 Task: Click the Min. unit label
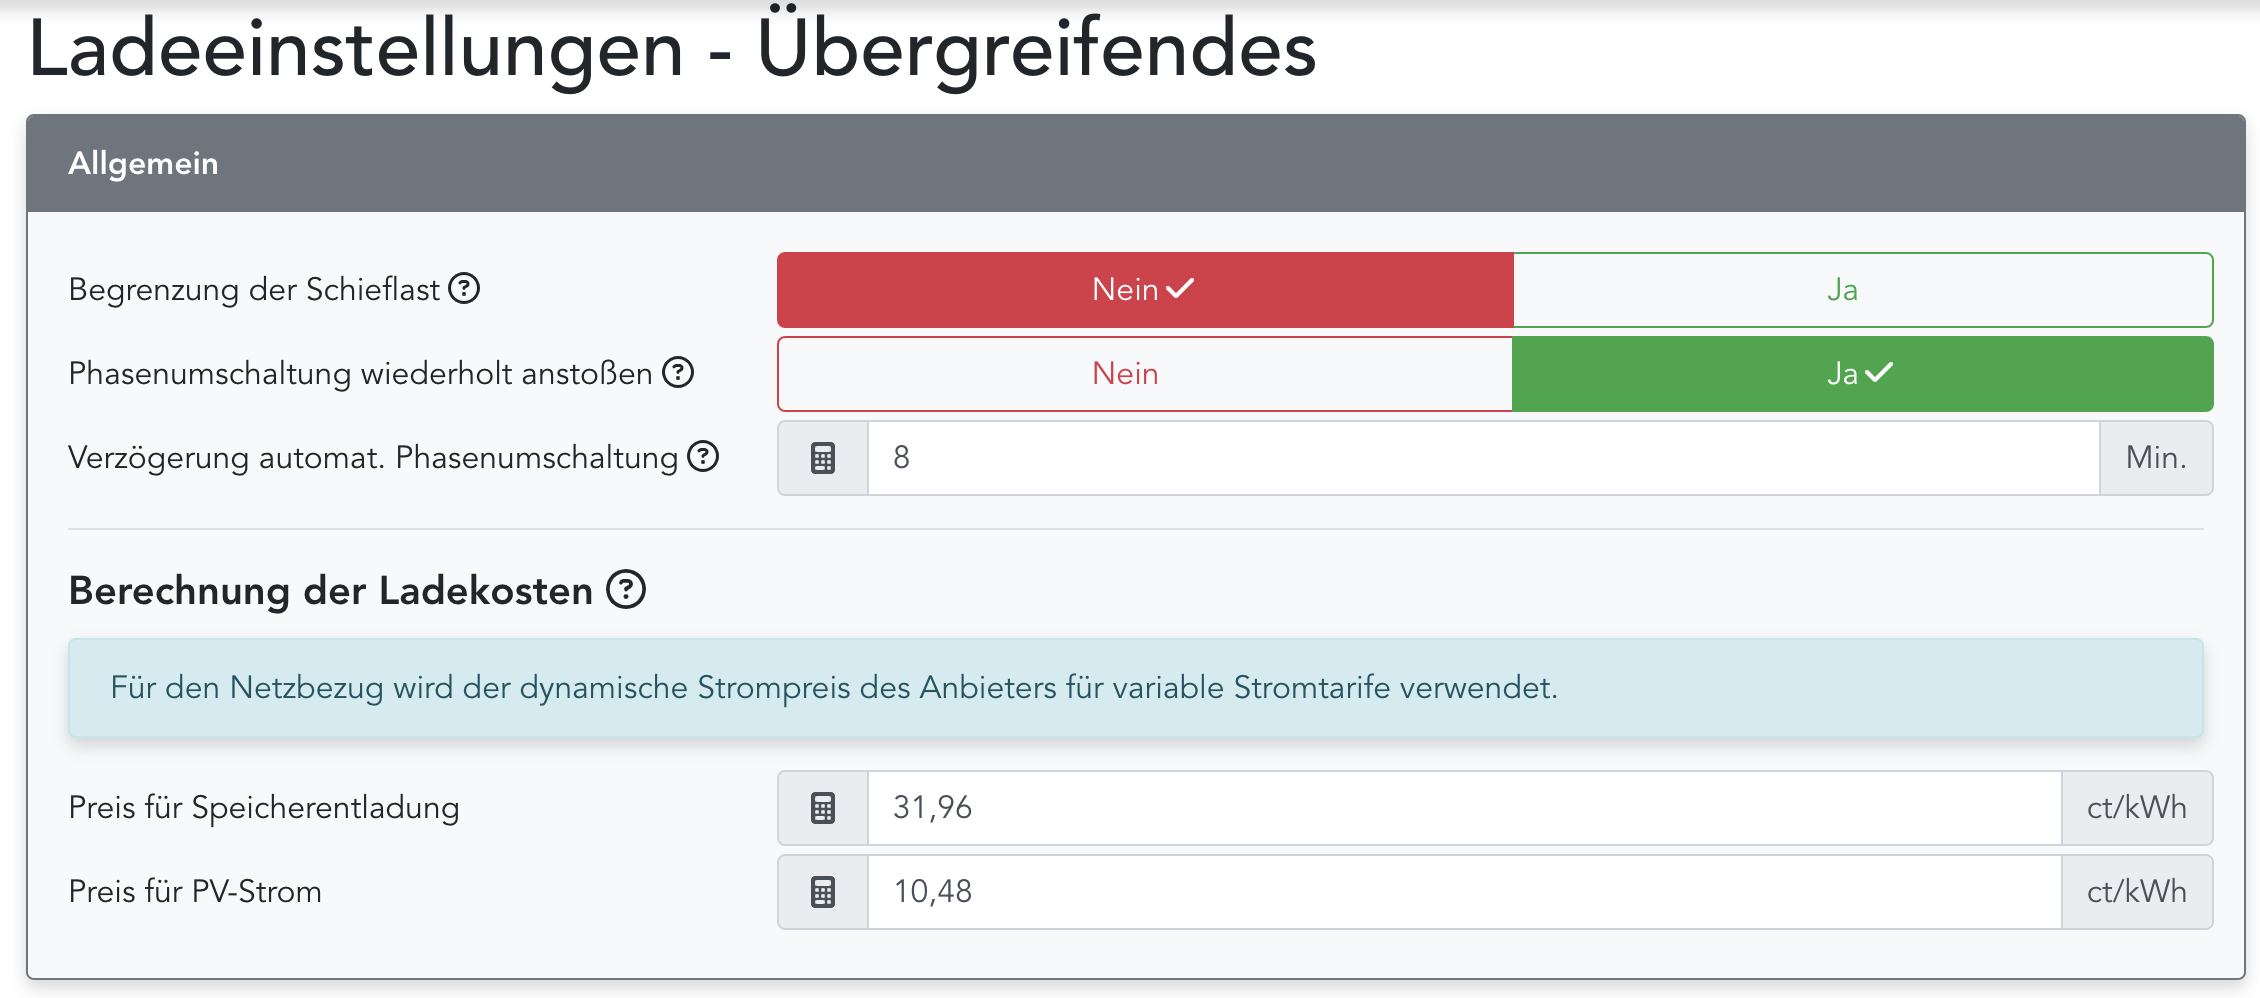pos(2156,458)
